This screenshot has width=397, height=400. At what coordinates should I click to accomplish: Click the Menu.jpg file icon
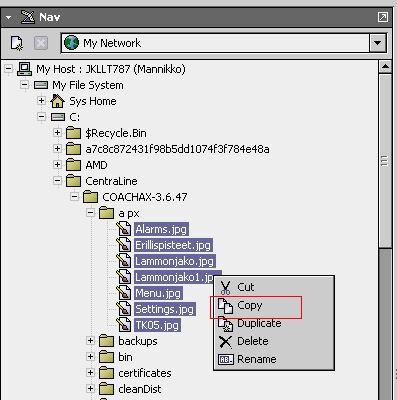(x=124, y=293)
